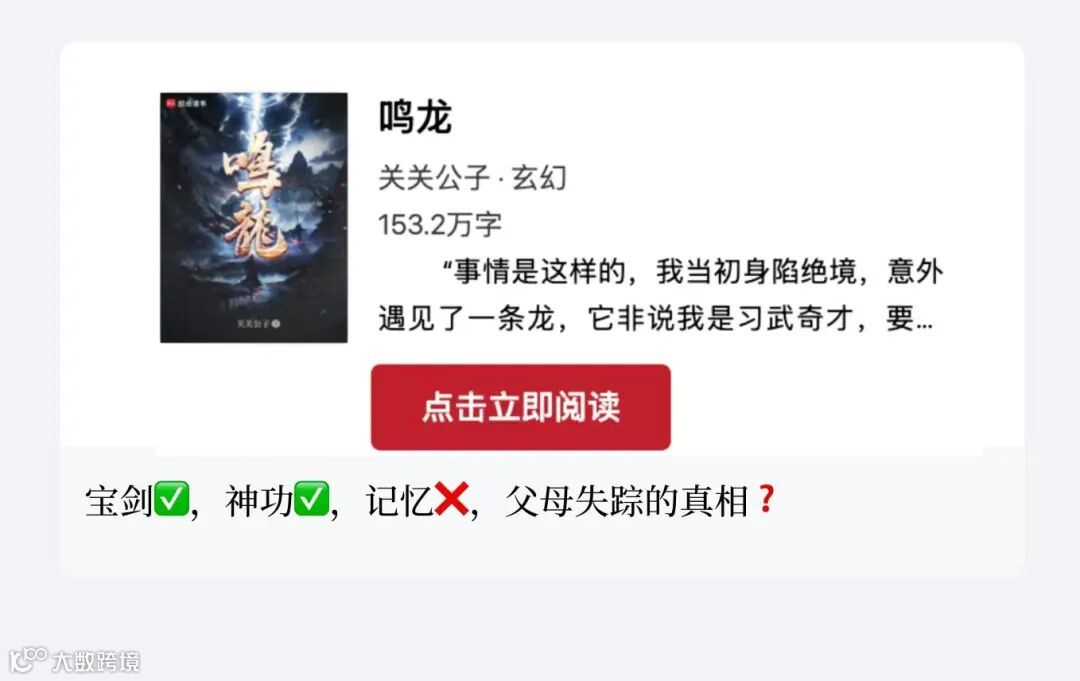Click the 记忆 text
This screenshot has height=681, width=1080.
point(399,501)
